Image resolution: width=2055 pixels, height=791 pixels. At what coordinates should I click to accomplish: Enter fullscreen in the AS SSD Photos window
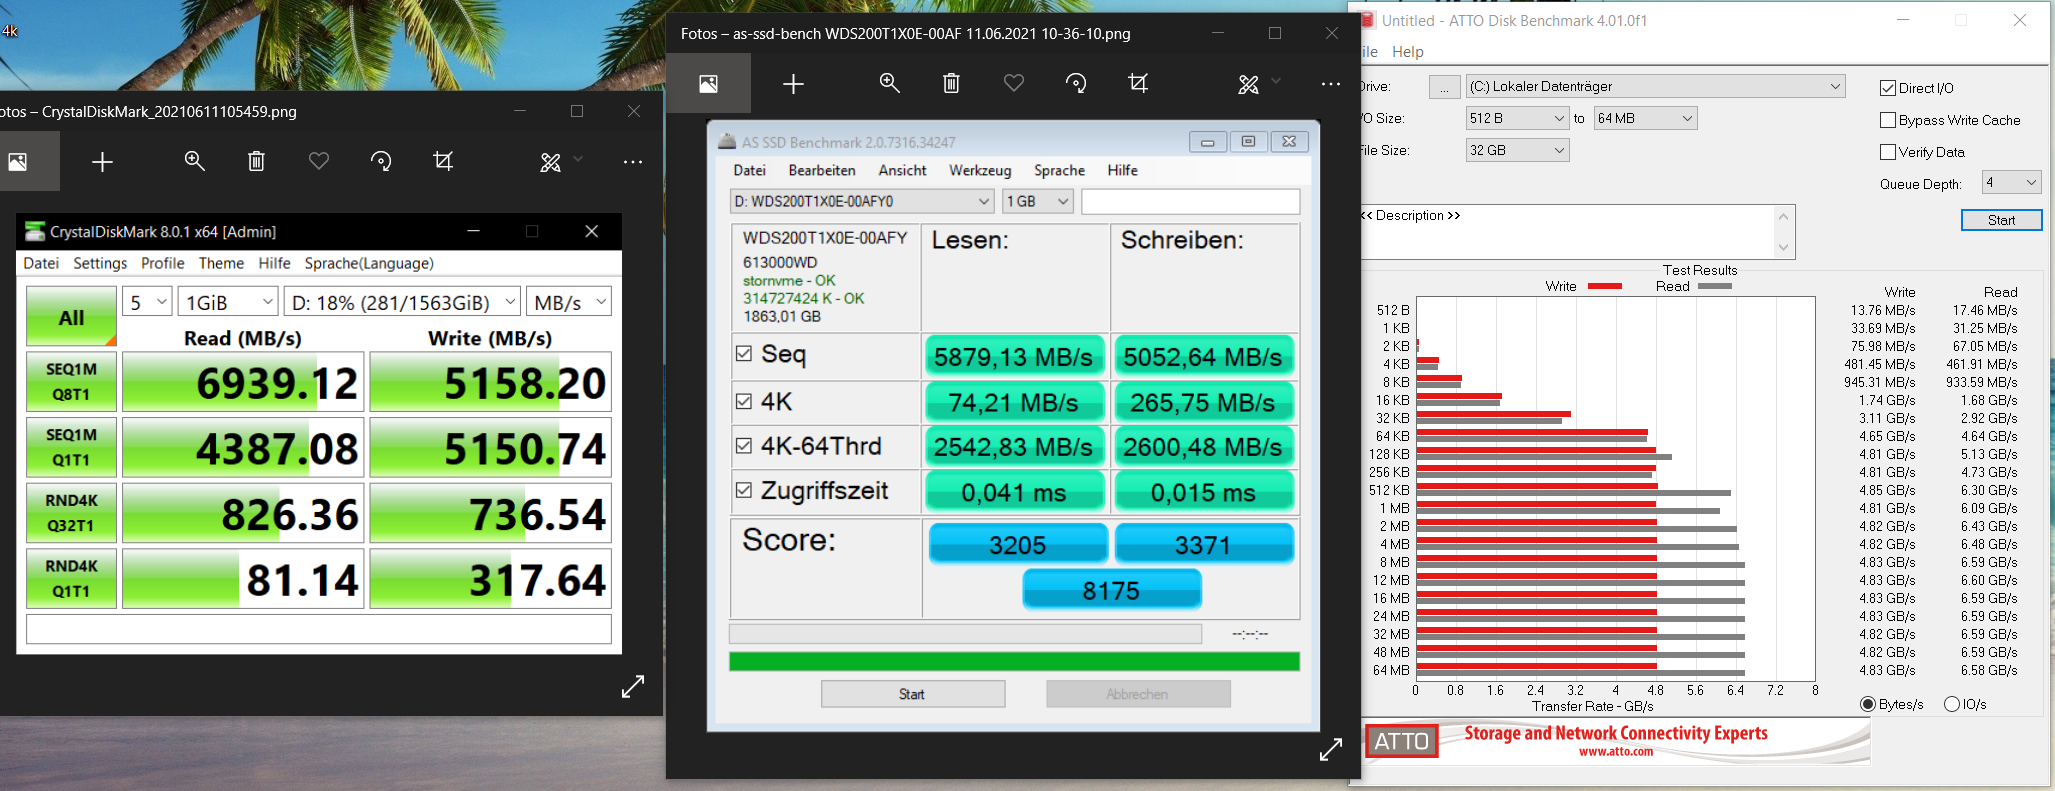(1331, 750)
